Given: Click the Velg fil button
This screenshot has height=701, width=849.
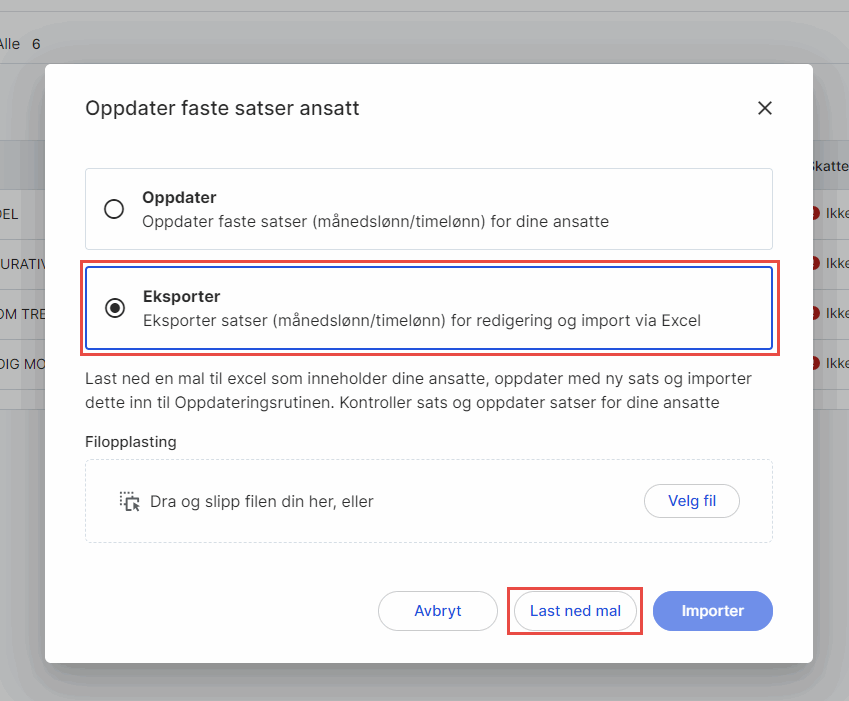Looking at the screenshot, I should tap(691, 500).
